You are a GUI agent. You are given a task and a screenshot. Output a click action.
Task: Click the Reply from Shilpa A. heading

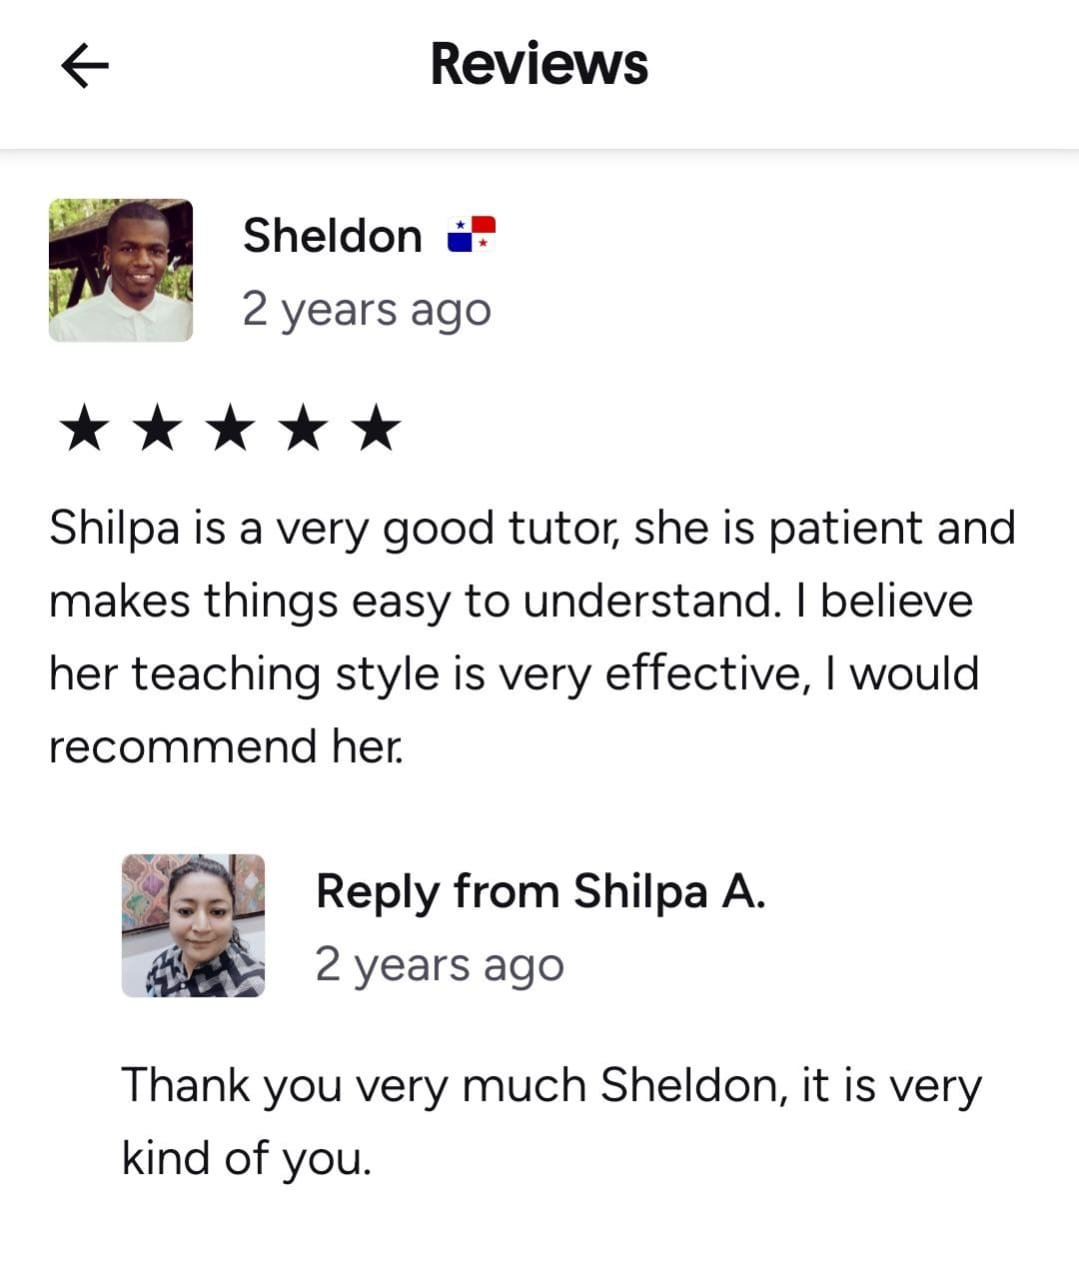(x=540, y=890)
